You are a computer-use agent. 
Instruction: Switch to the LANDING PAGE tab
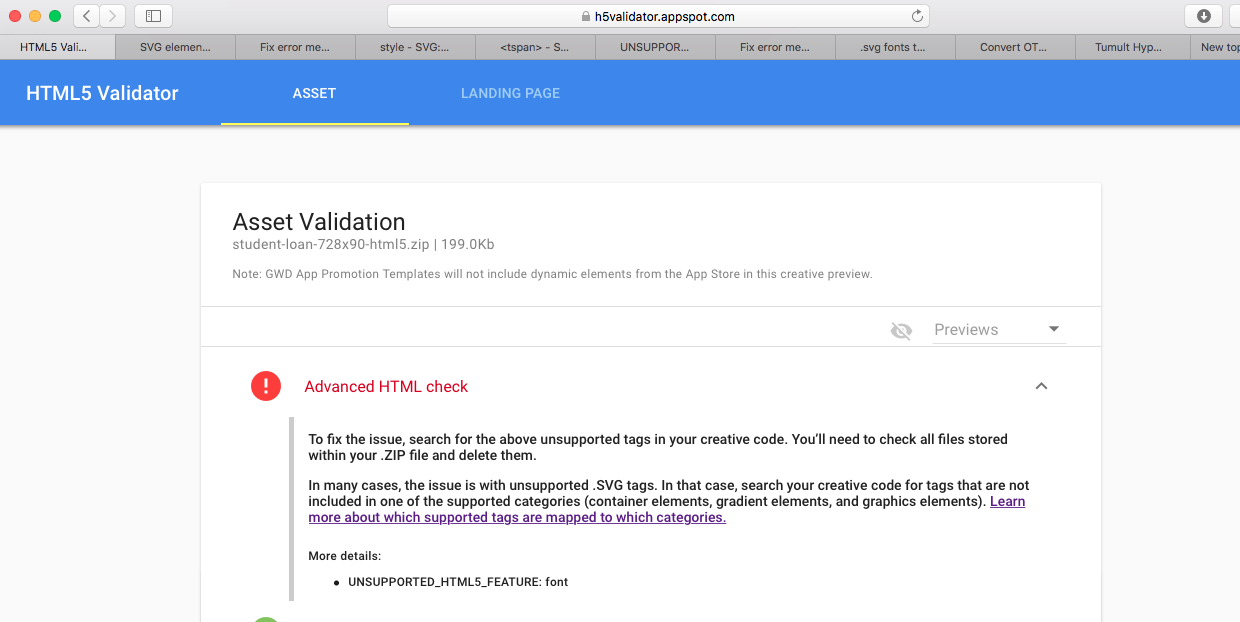510,93
